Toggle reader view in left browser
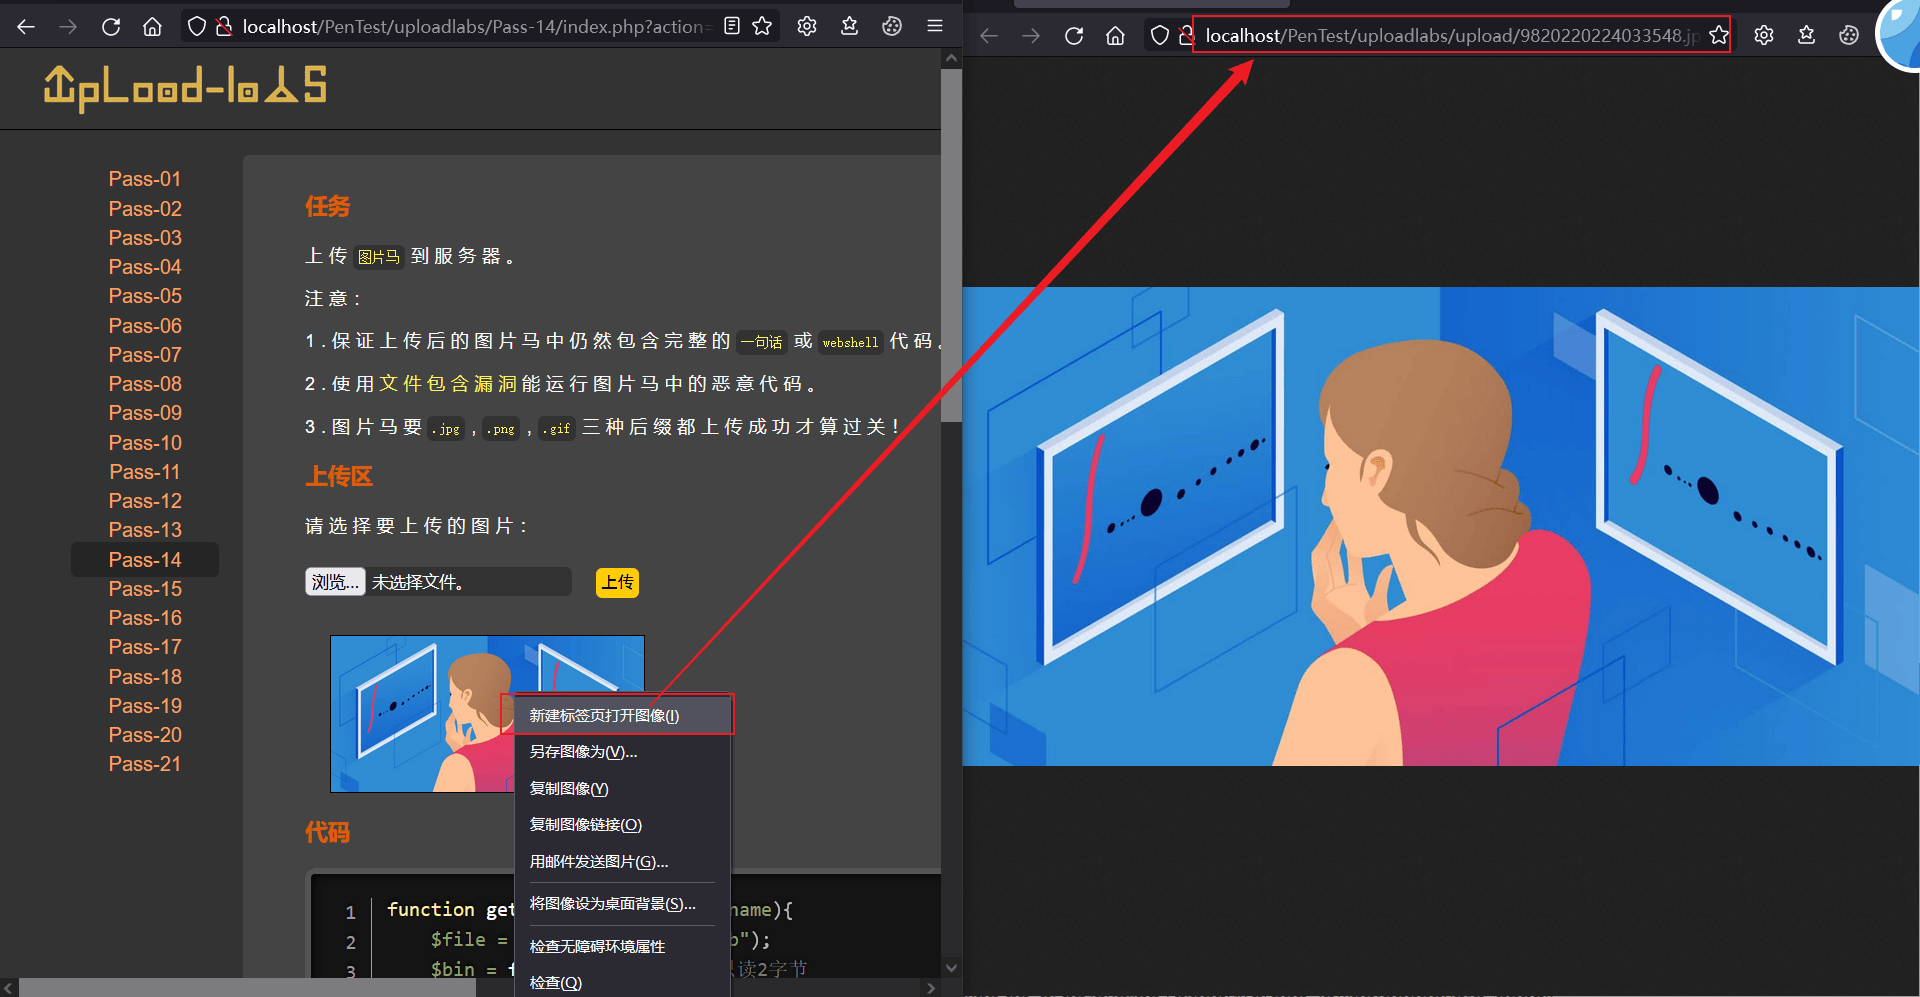The height and width of the screenshot is (997, 1920). click(x=732, y=26)
